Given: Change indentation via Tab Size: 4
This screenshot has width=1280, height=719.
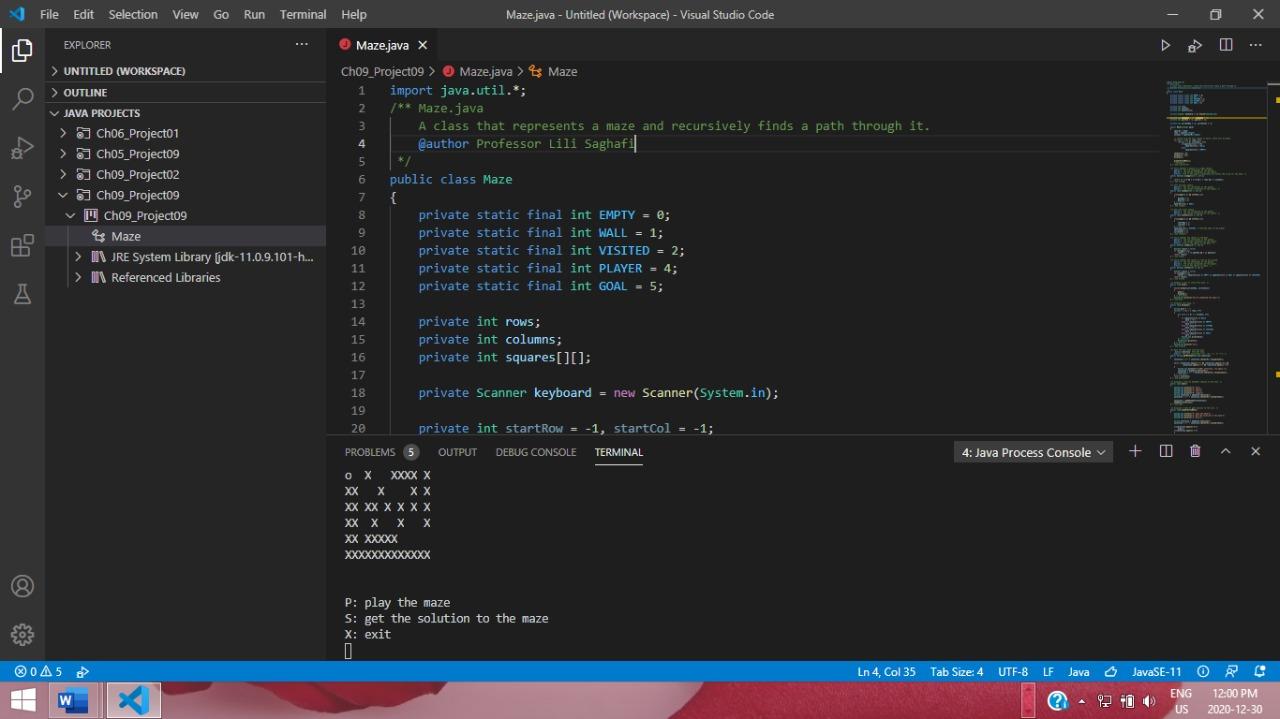Looking at the screenshot, I should pyautogui.click(x=956, y=672).
